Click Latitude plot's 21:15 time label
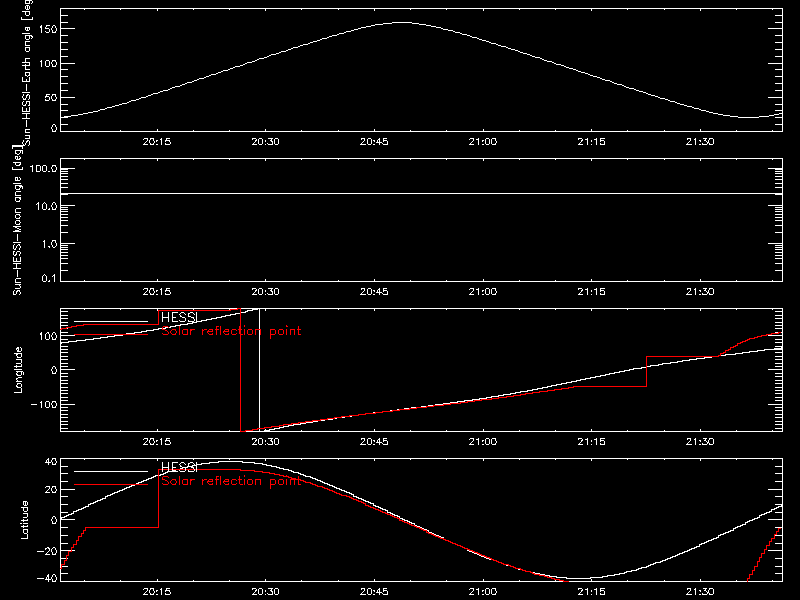The image size is (800, 600). (x=591, y=592)
